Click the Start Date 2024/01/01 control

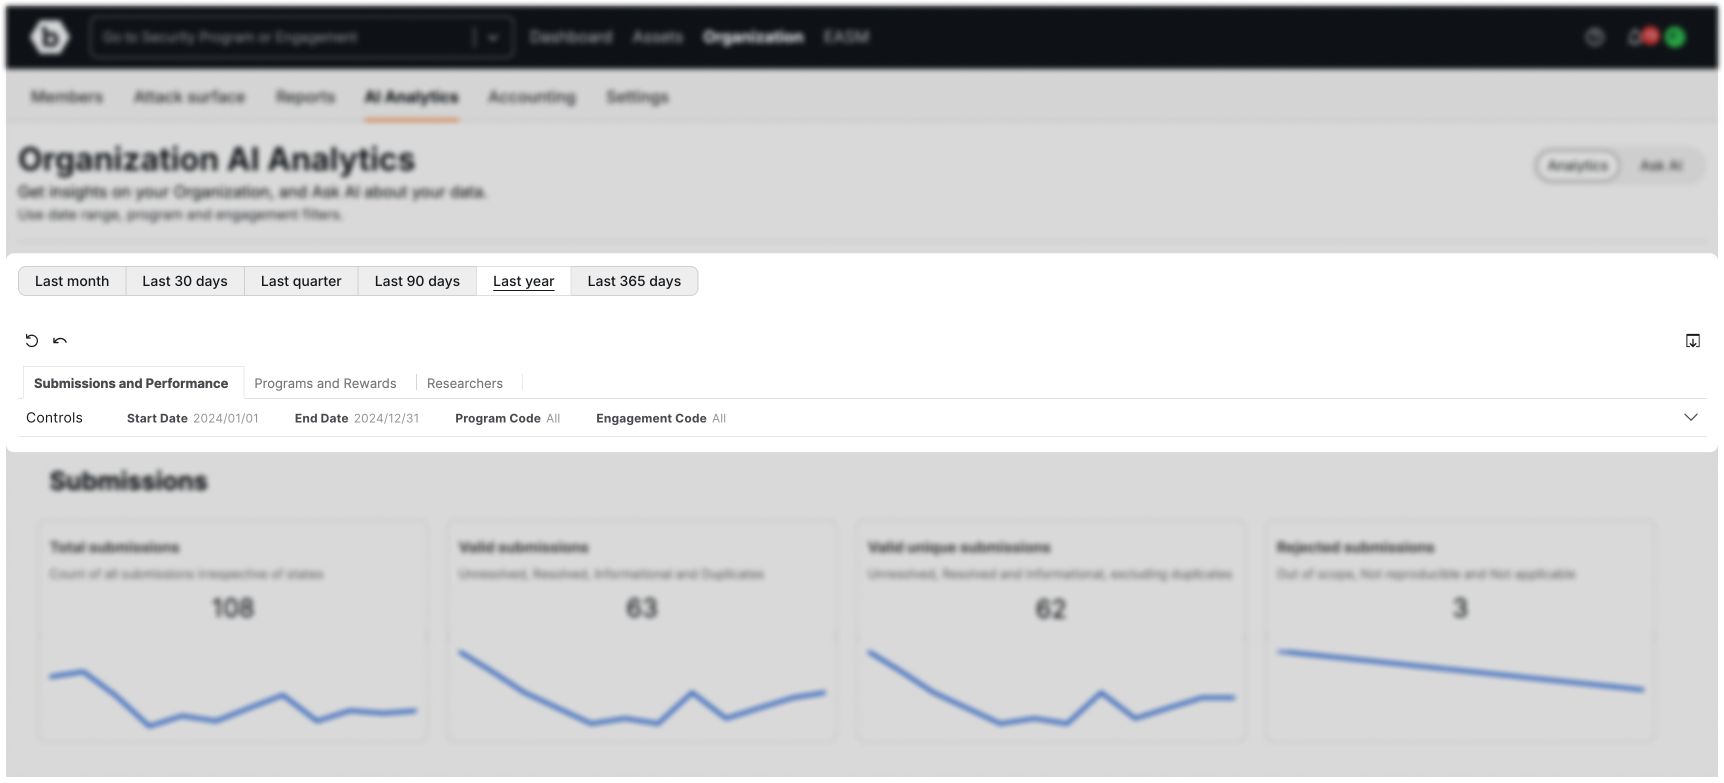point(192,418)
